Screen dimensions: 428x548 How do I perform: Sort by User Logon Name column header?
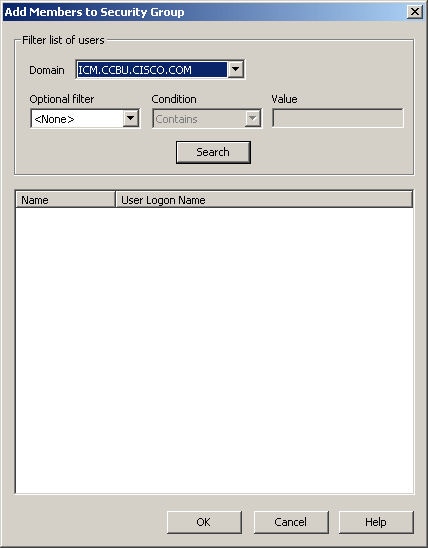[264, 200]
